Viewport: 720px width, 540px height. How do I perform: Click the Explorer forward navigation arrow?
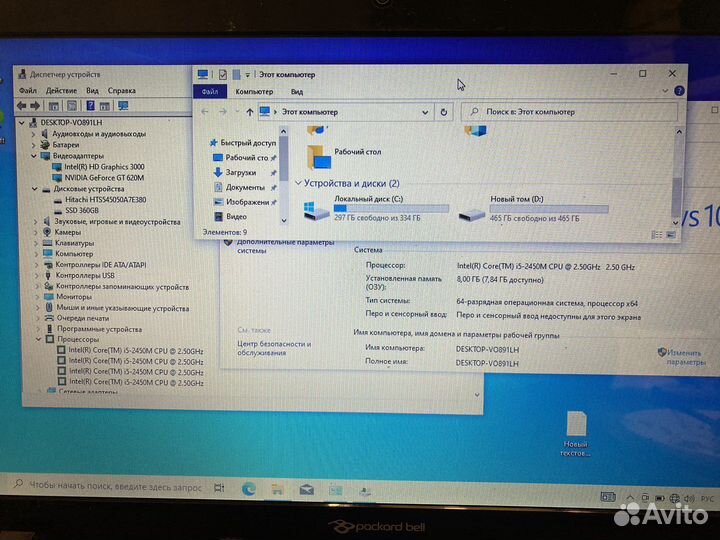[223, 112]
